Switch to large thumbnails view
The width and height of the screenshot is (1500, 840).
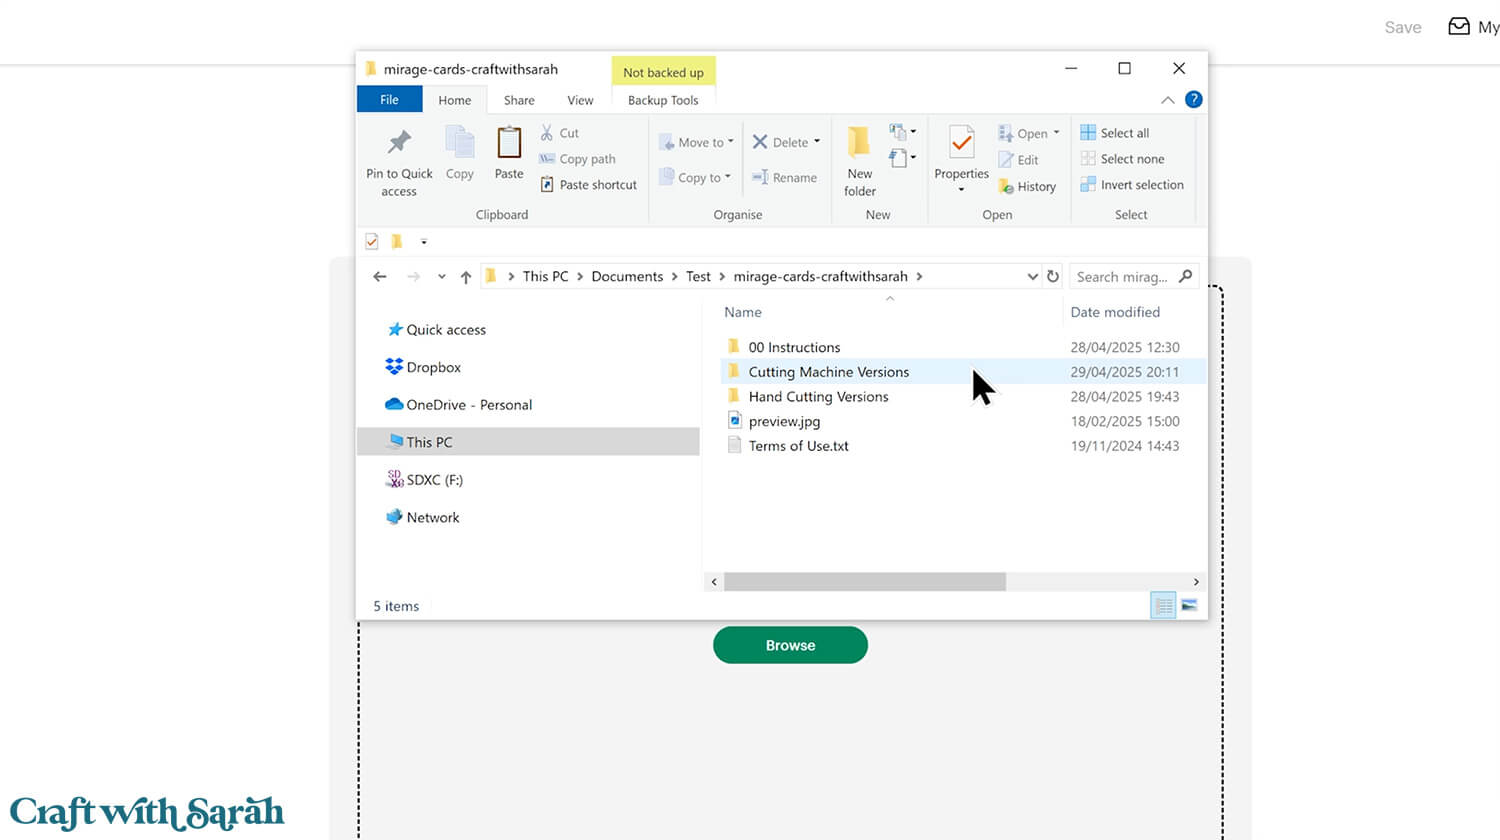pos(1189,605)
